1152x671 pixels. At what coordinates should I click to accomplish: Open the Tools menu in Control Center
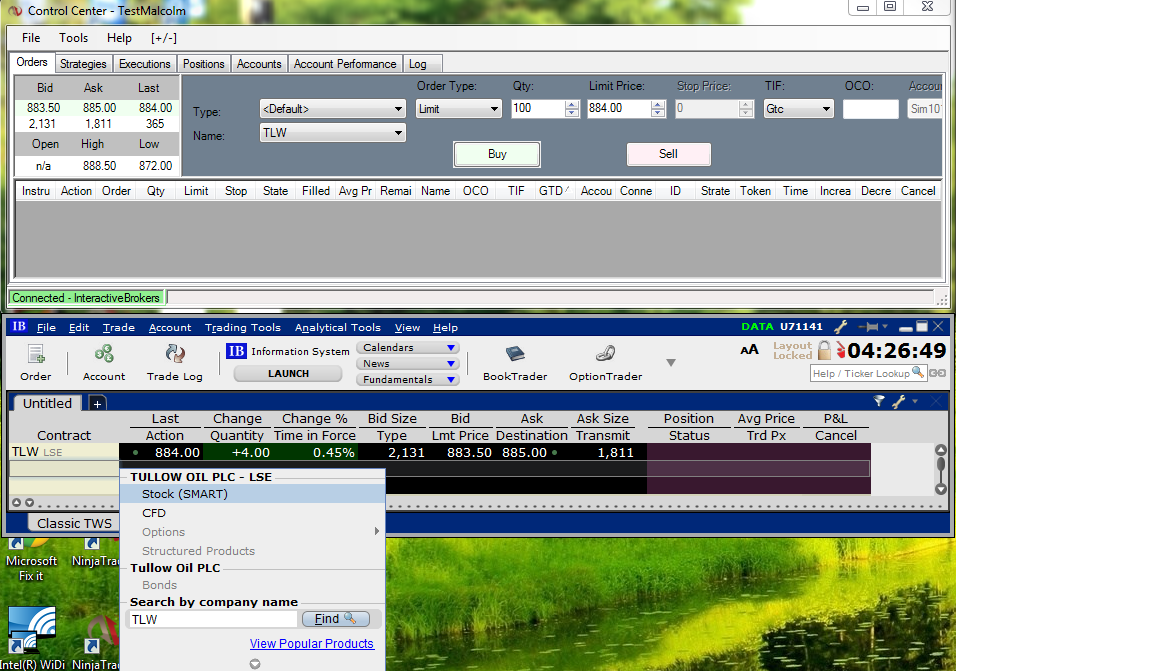pos(73,38)
